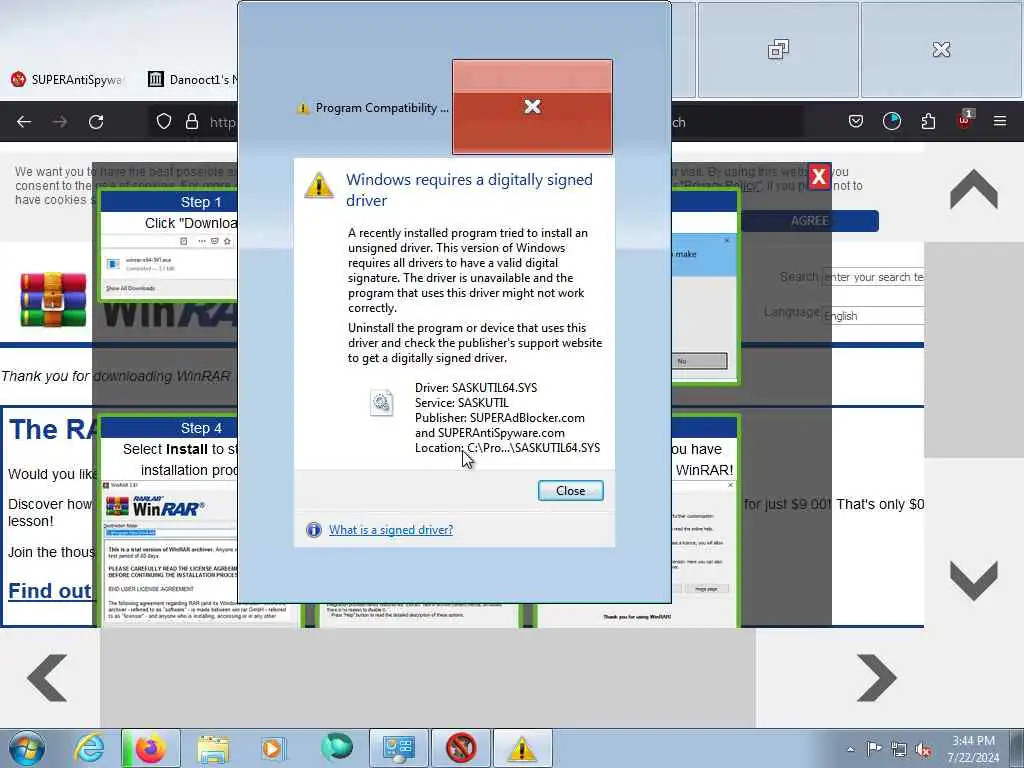Click the Step 4 WinRAR installer thumbnail
The width and height of the screenshot is (1024, 768).
pos(168,554)
